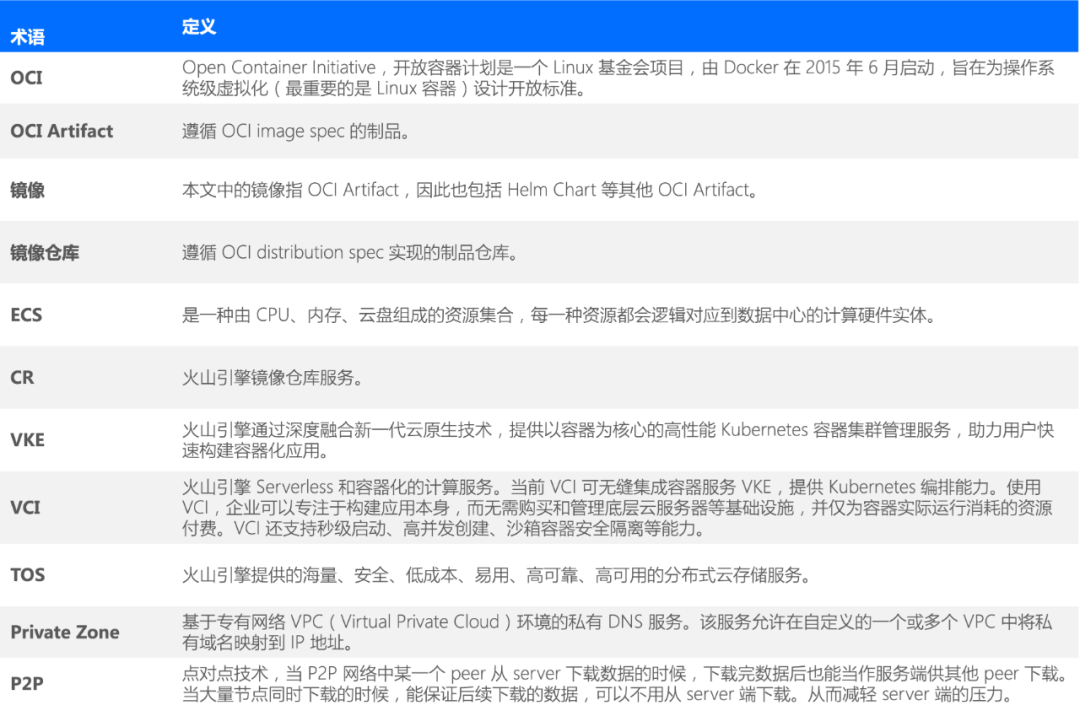Click the definition mentioning Helm Chart

(470, 190)
